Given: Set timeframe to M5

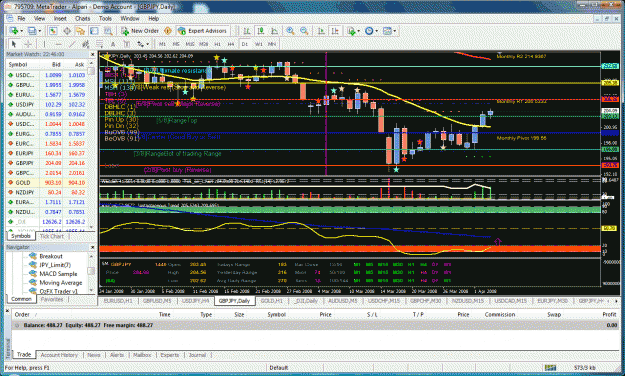Looking at the screenshot, I should coord(176,44).
